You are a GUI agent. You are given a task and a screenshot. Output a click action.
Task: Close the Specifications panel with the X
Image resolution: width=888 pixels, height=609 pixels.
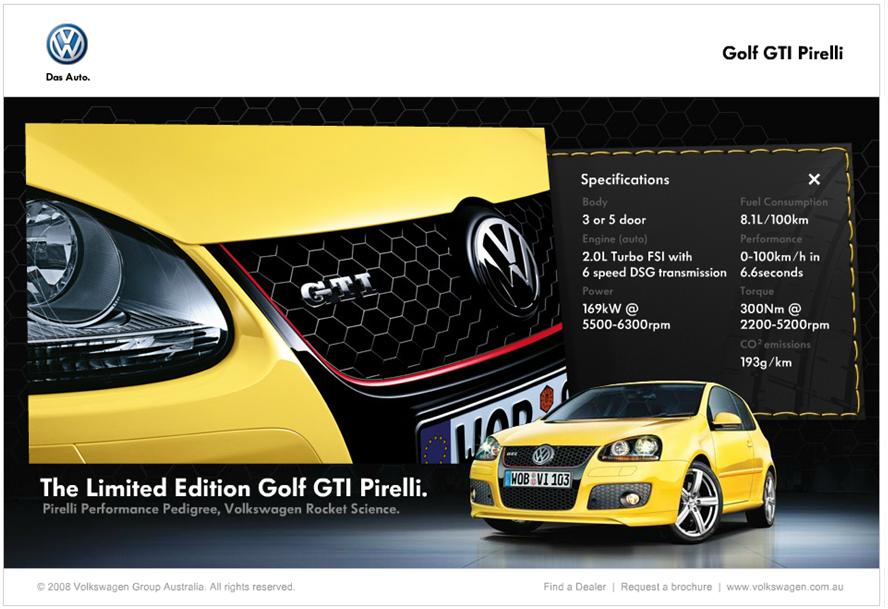point(814,179)
